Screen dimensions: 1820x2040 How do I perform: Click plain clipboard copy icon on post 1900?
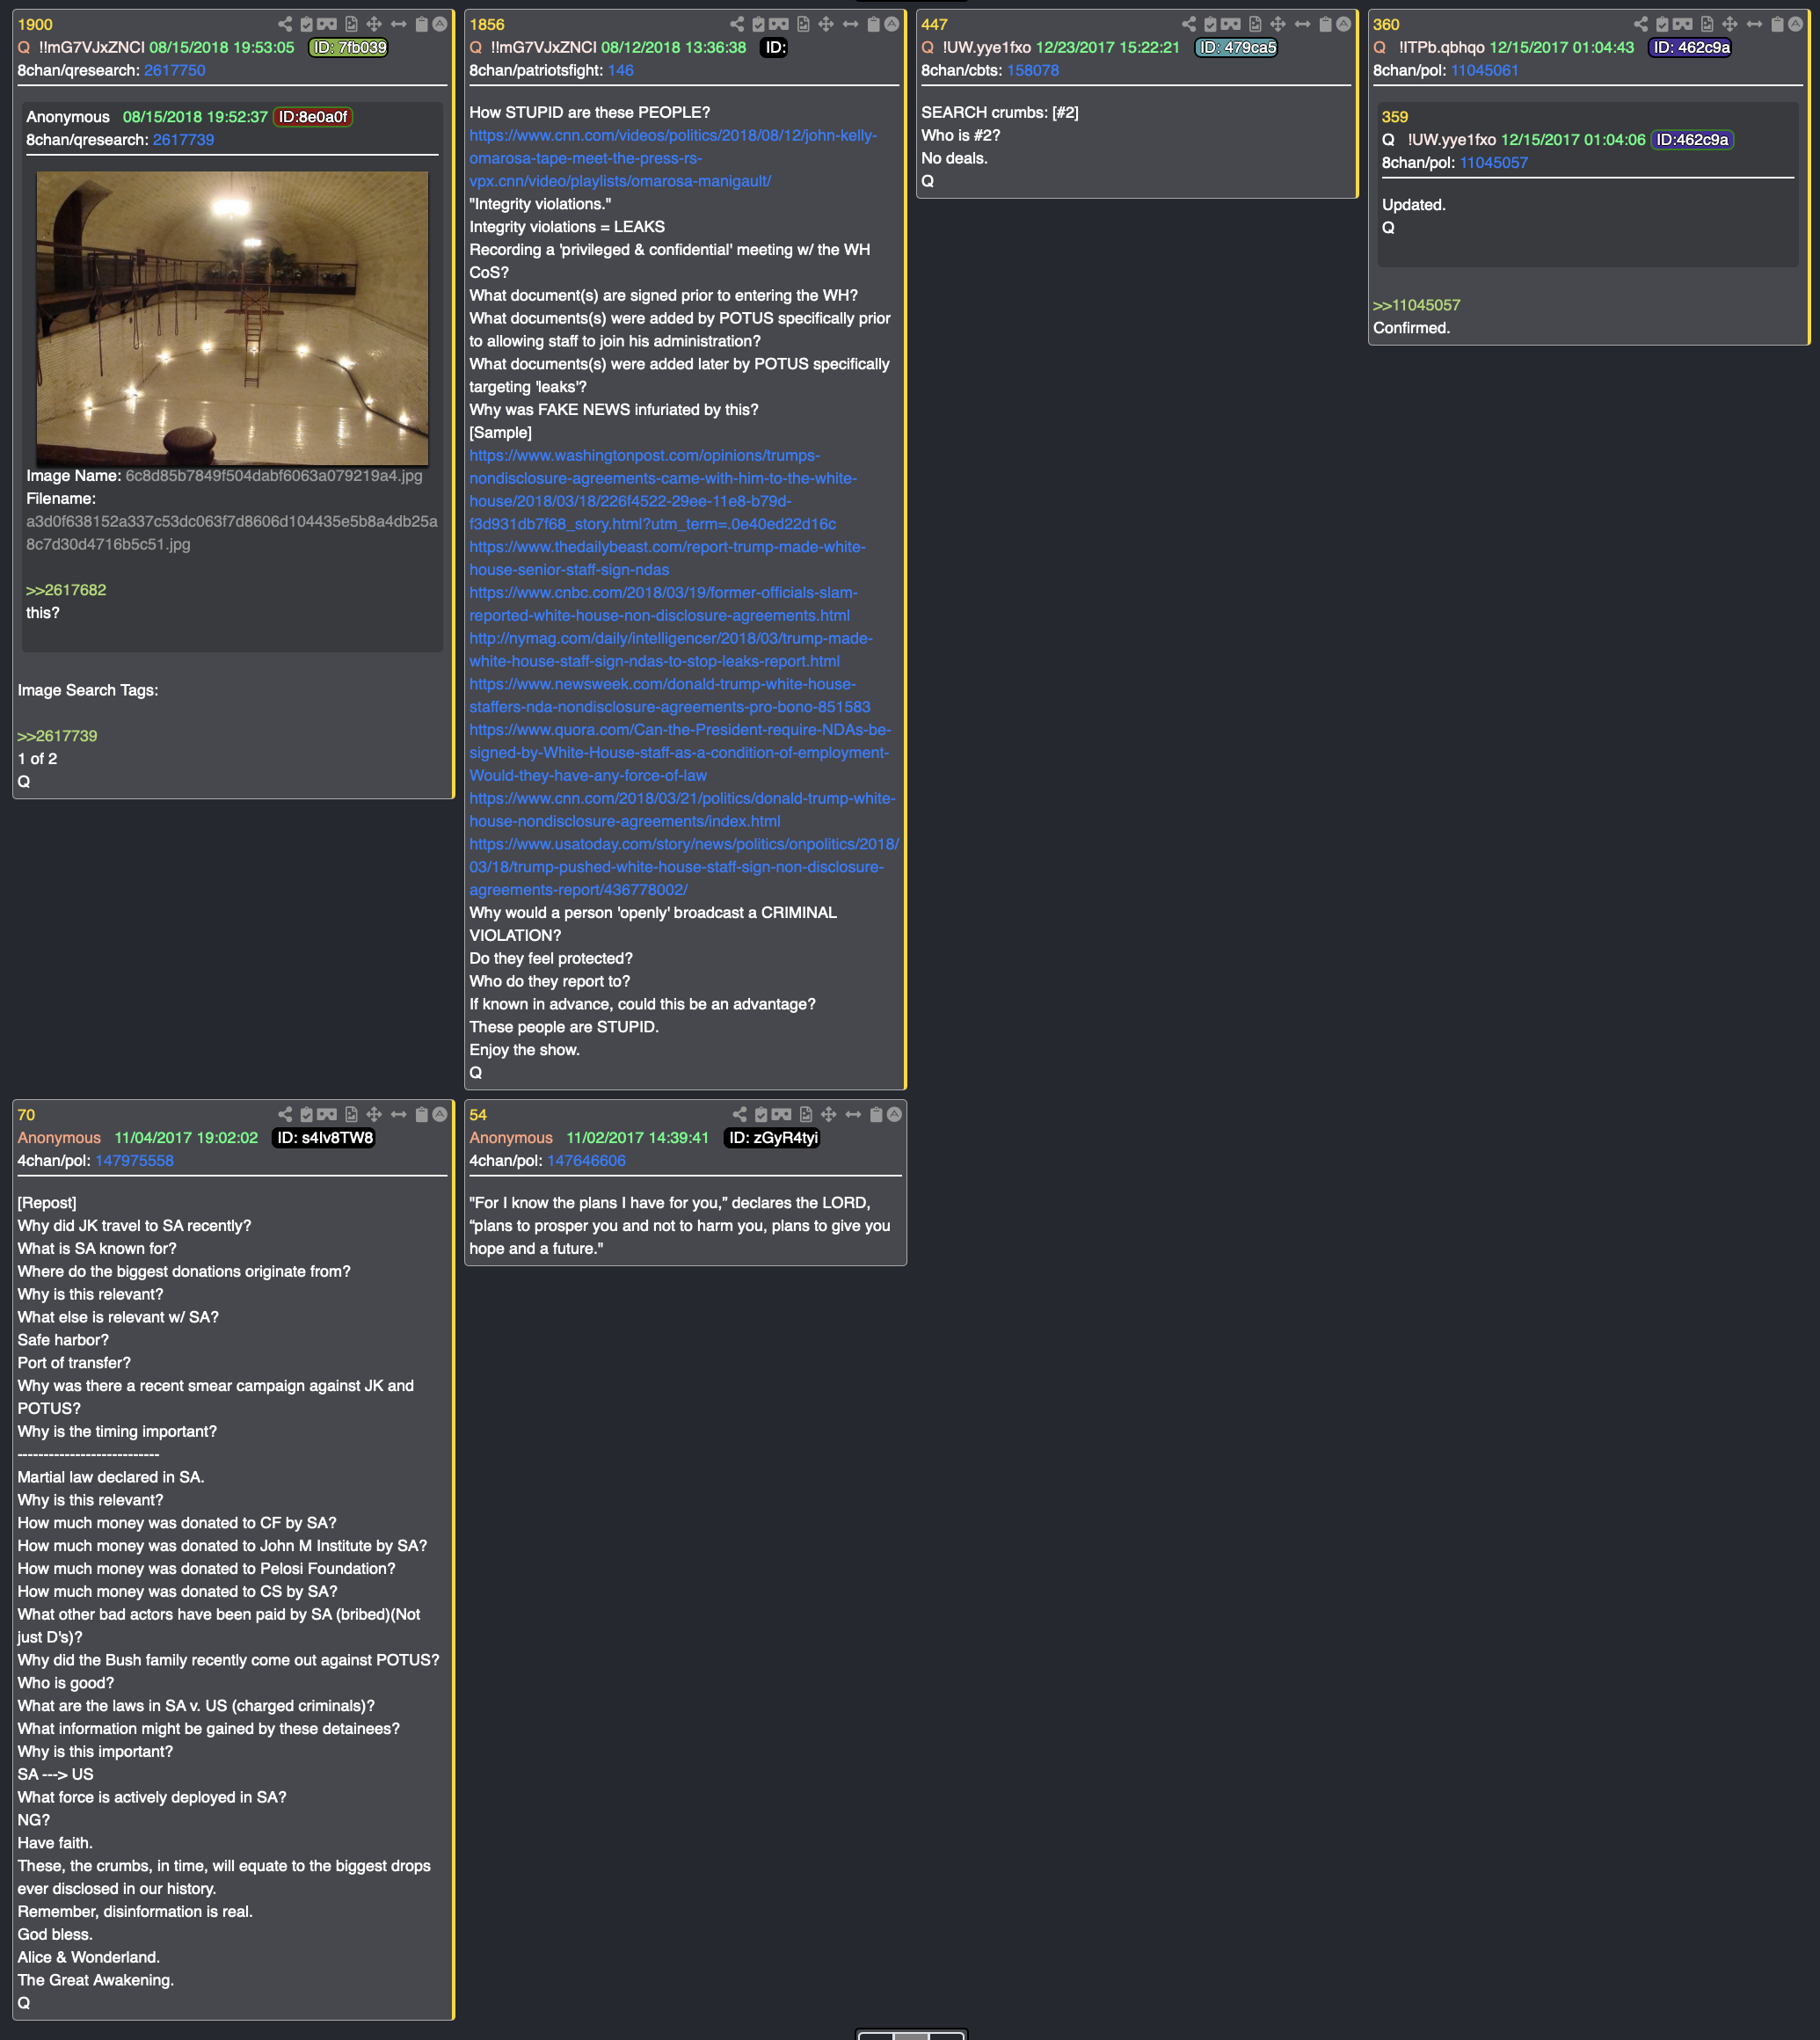422,24
